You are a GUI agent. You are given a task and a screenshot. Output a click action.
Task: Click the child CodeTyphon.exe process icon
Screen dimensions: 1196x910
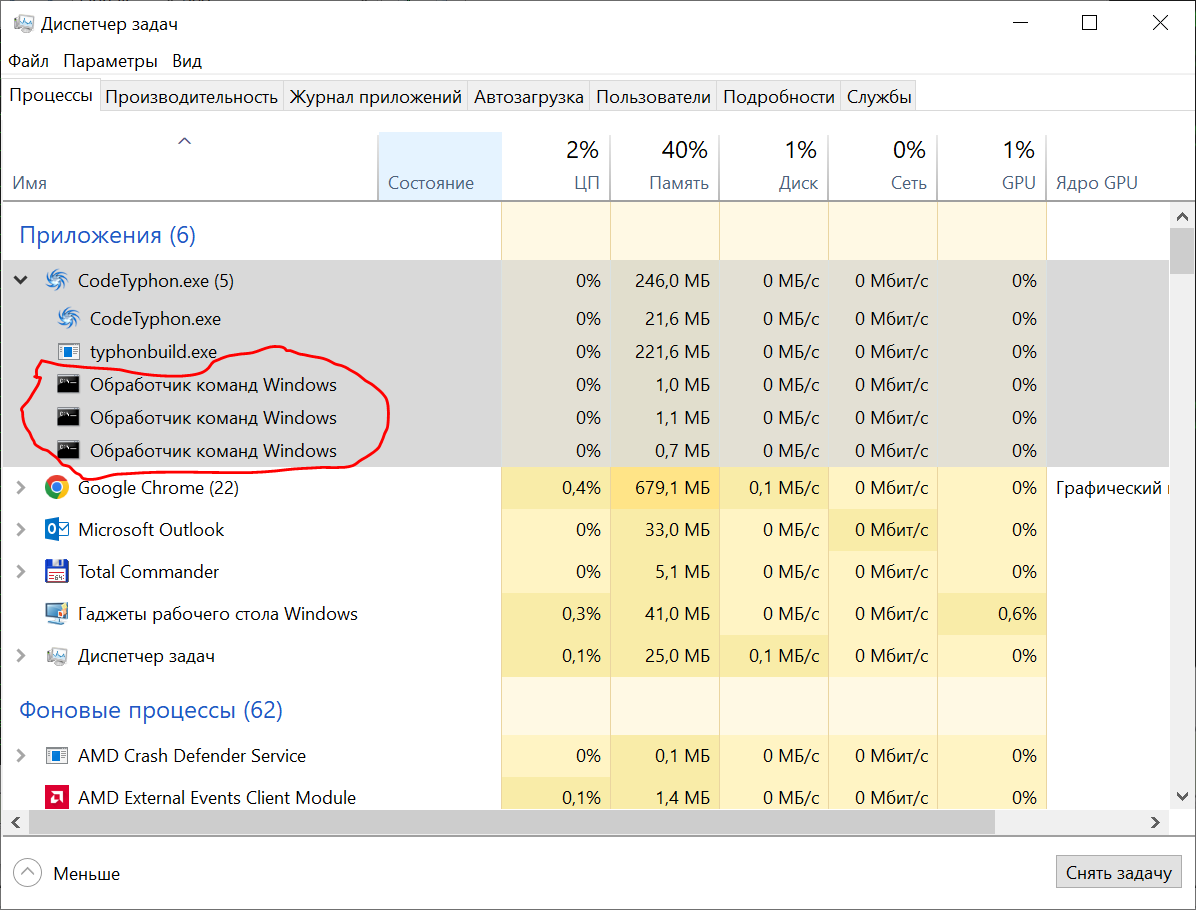(69, 318)
